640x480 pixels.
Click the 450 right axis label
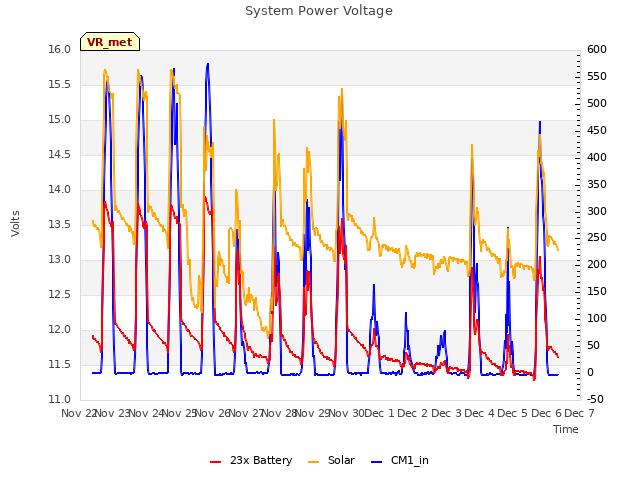pos(597,130)
